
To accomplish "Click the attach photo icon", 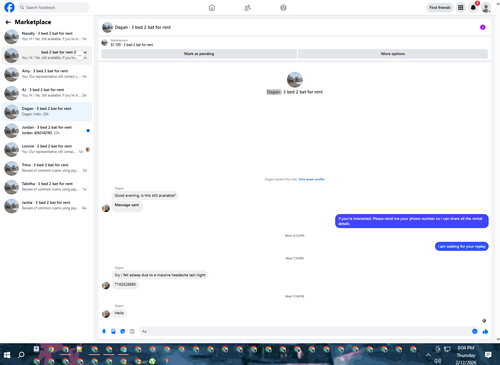I will (113, 331).
